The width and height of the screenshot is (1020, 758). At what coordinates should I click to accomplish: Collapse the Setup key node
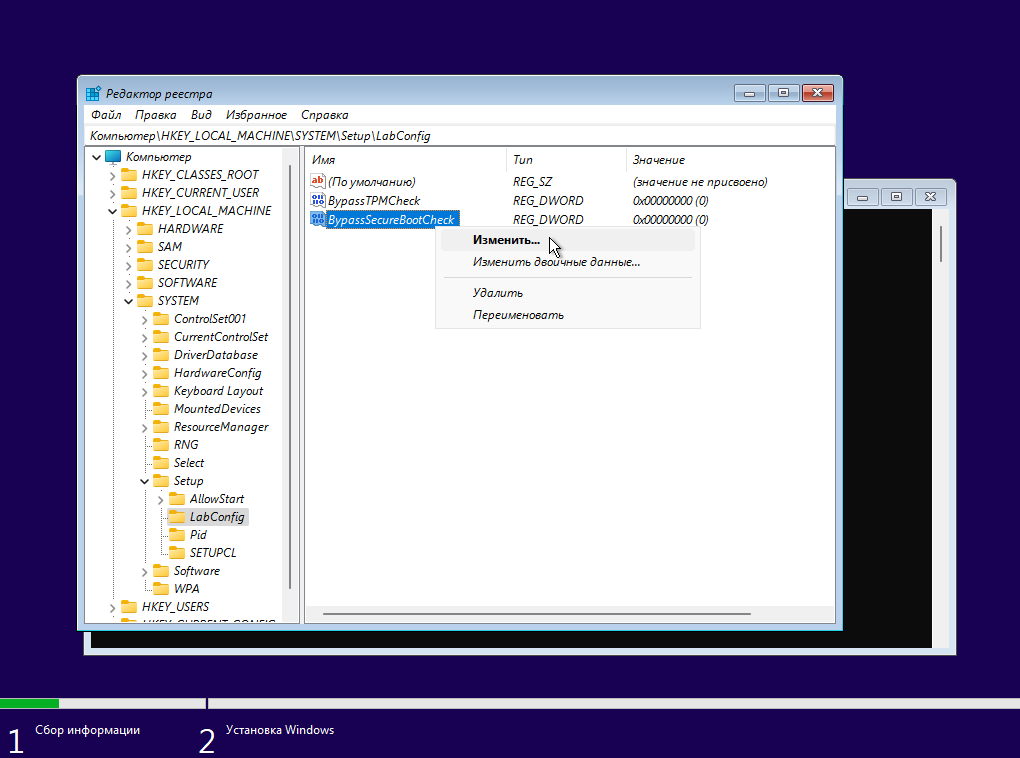tap(145, 481)
